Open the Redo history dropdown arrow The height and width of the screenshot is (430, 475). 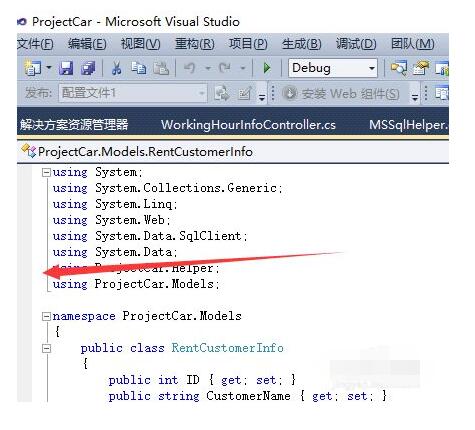pyautogui.click(x=243, y=68)
